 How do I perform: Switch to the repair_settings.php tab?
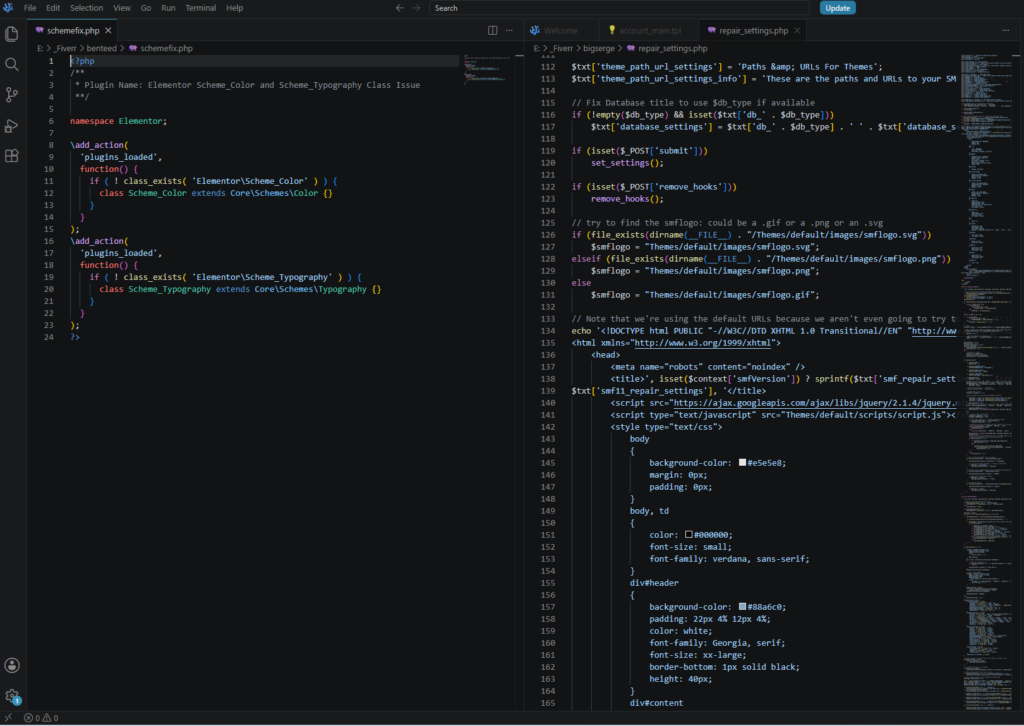(x=752, y=31)
